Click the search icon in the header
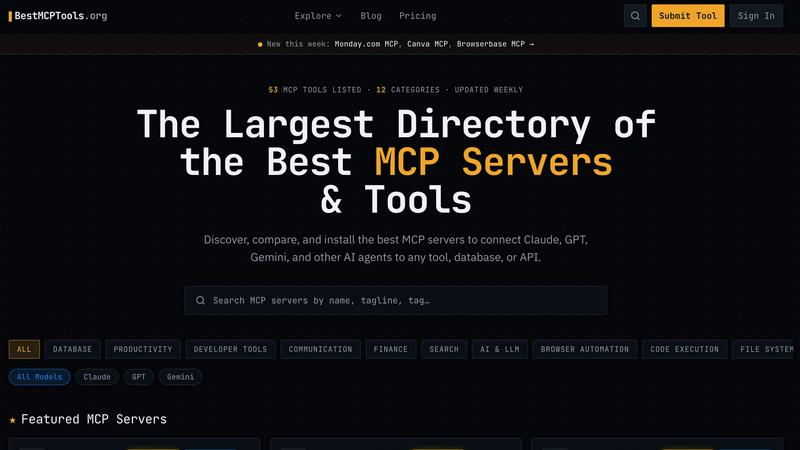The image size is (800, 450). click(635, 16)
